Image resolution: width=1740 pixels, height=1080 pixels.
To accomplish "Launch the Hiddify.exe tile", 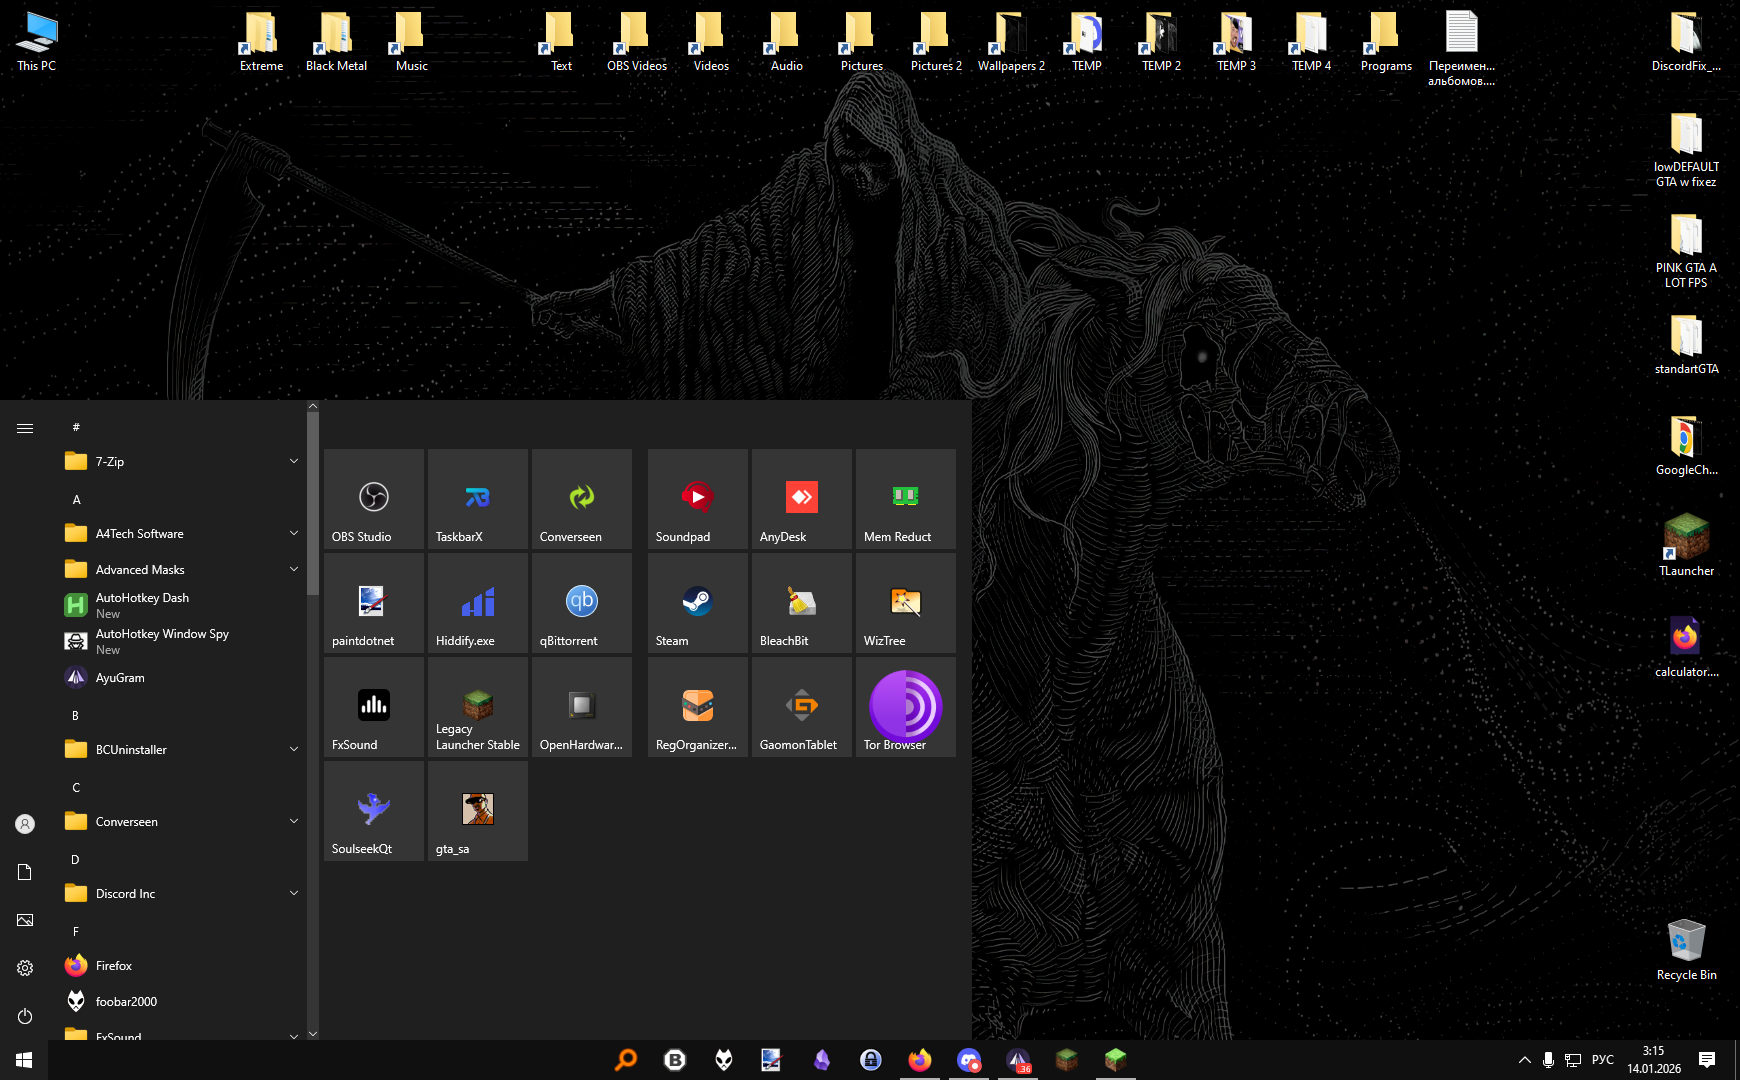I will (x=478, y=603).
